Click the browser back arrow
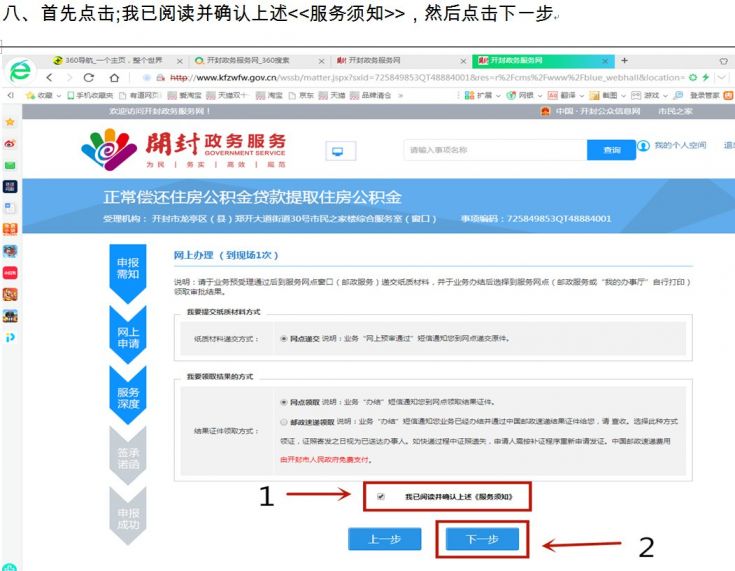 point(49,77)
